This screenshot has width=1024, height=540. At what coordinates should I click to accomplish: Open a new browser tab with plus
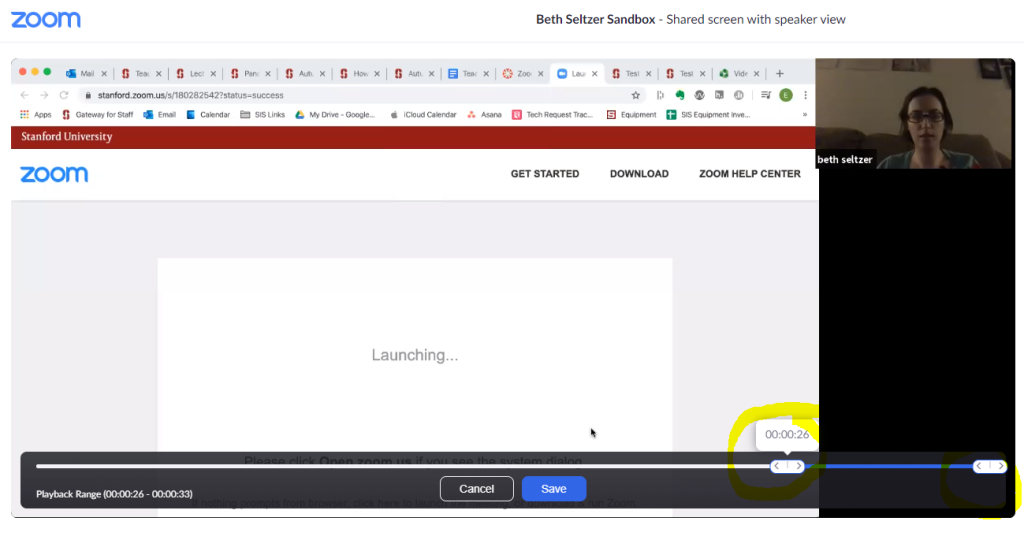click(779, 74)
